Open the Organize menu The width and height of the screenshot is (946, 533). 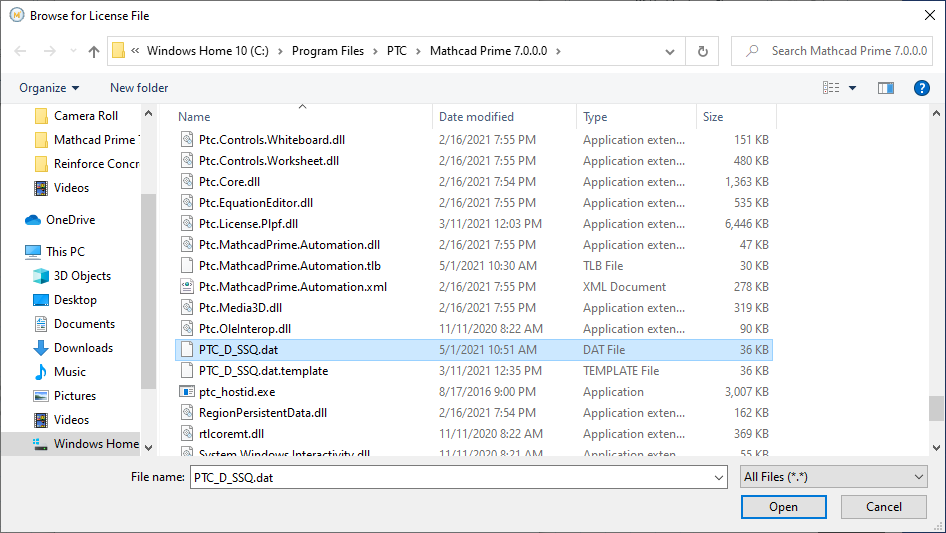49,88
